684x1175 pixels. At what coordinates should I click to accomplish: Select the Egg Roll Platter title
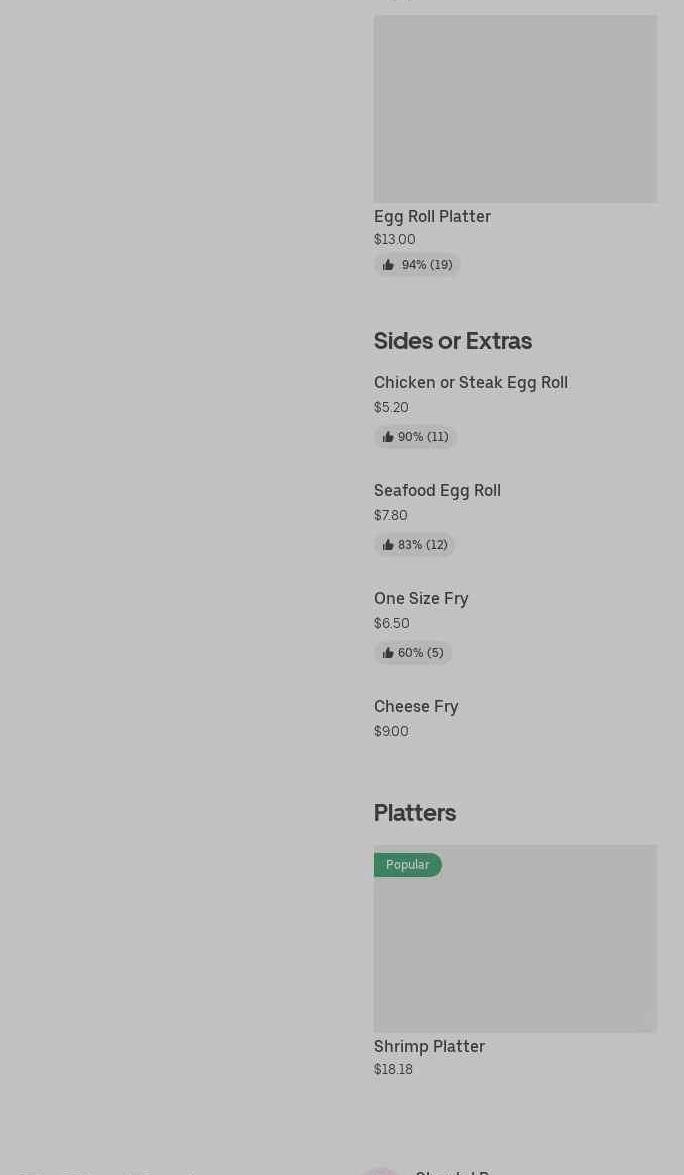(x=432, y=216)
